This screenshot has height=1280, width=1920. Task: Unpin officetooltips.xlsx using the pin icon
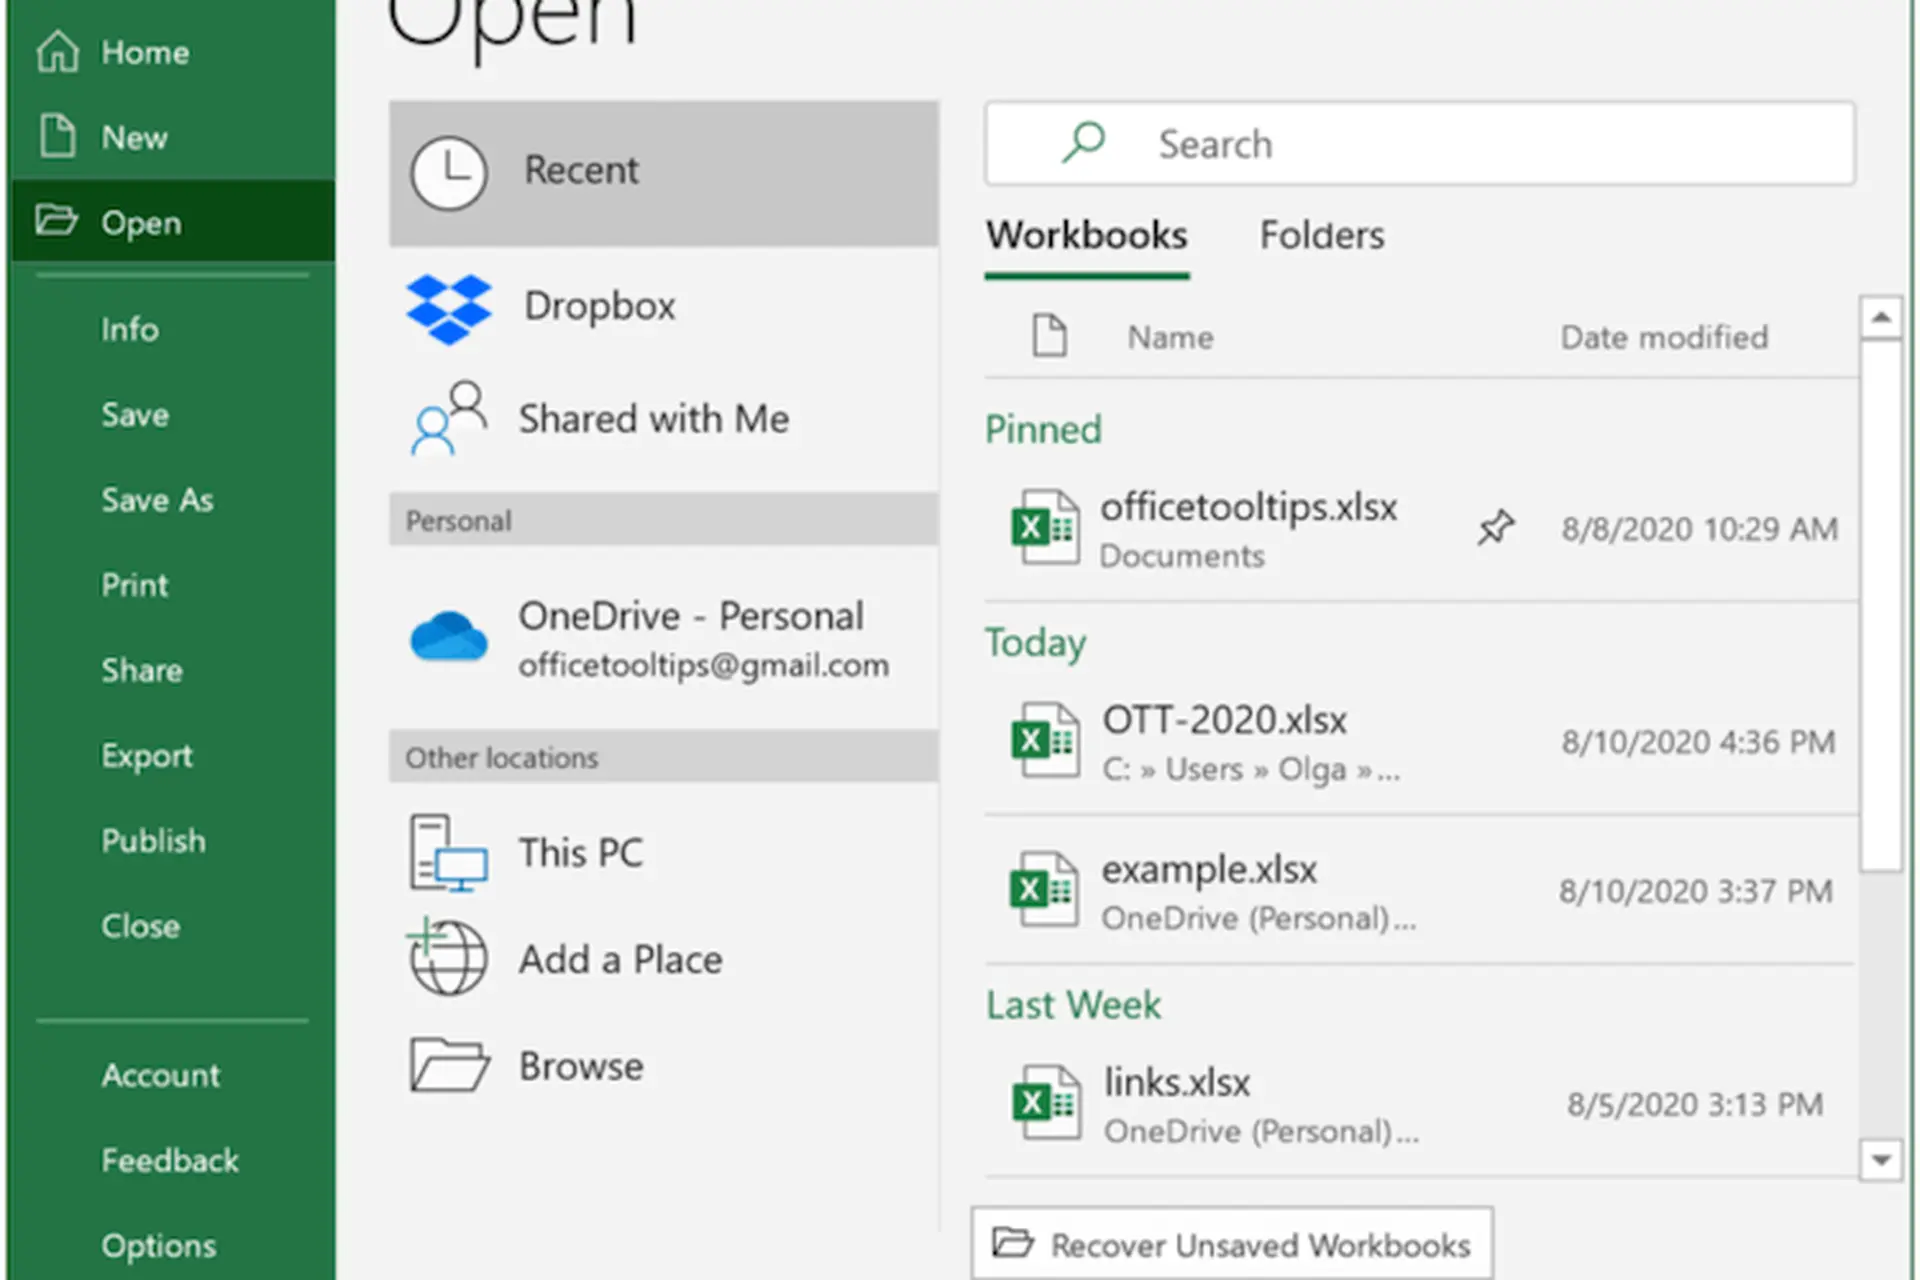coord(1496,528)
